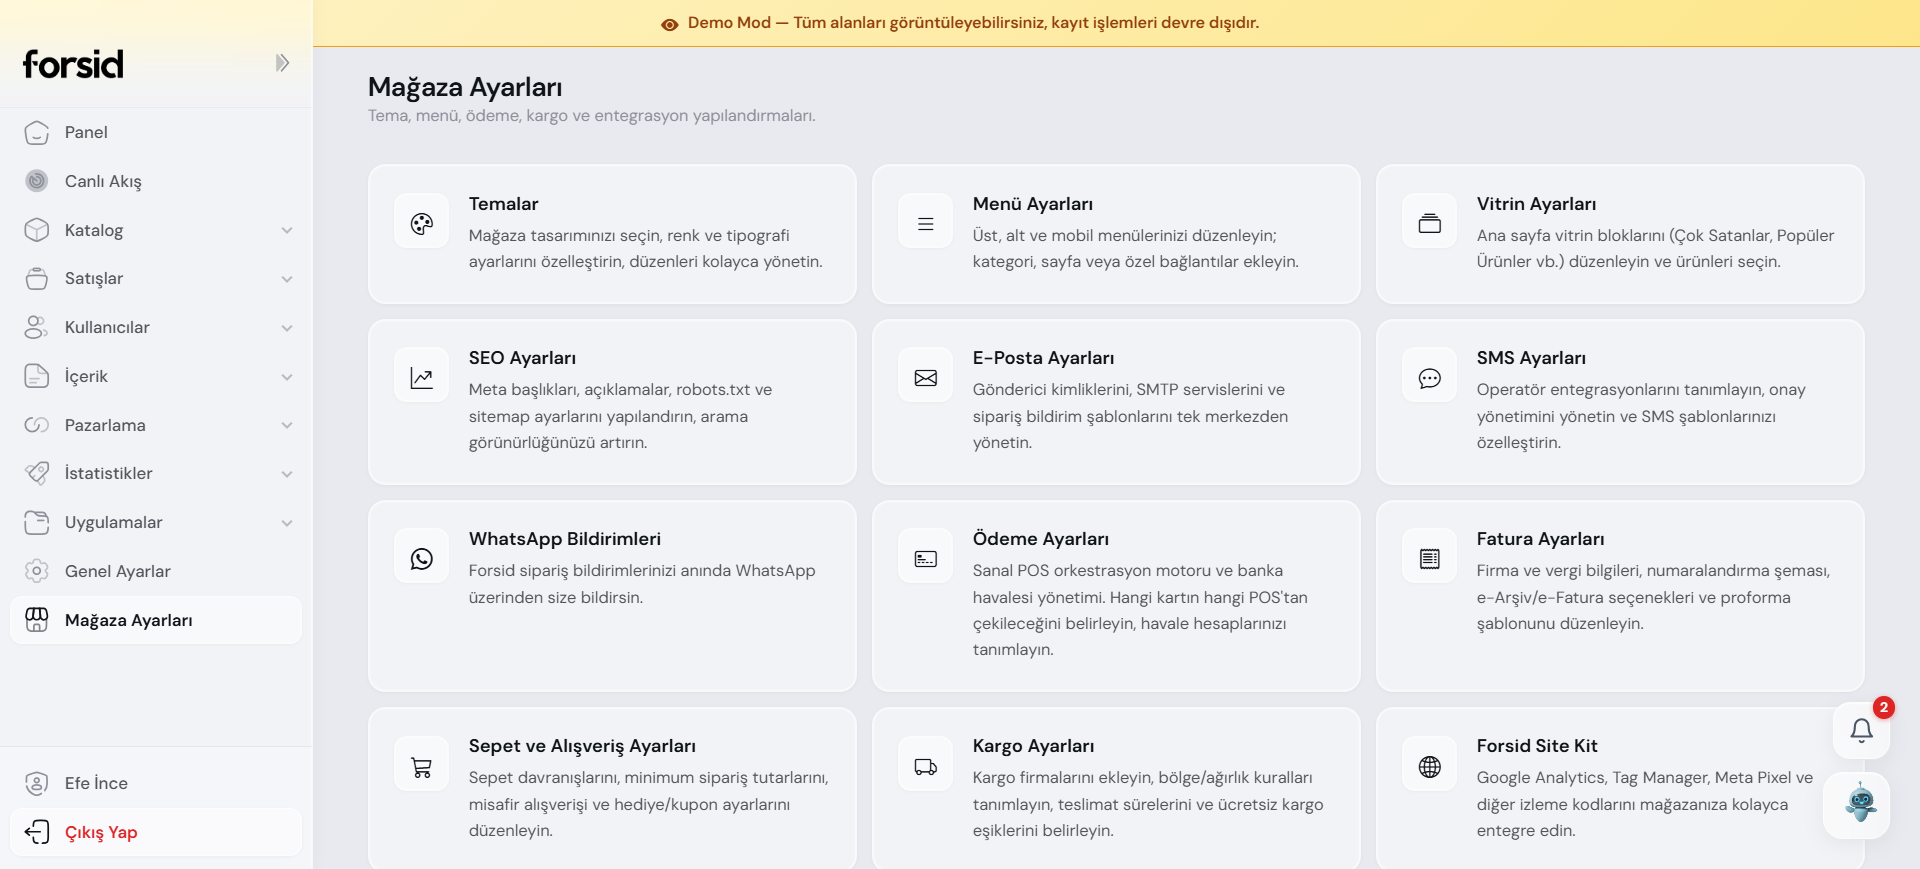Click the SMS Ayarları chat bubble icon
This screenshot has height=869, width=1920.
coord(1430,378)
